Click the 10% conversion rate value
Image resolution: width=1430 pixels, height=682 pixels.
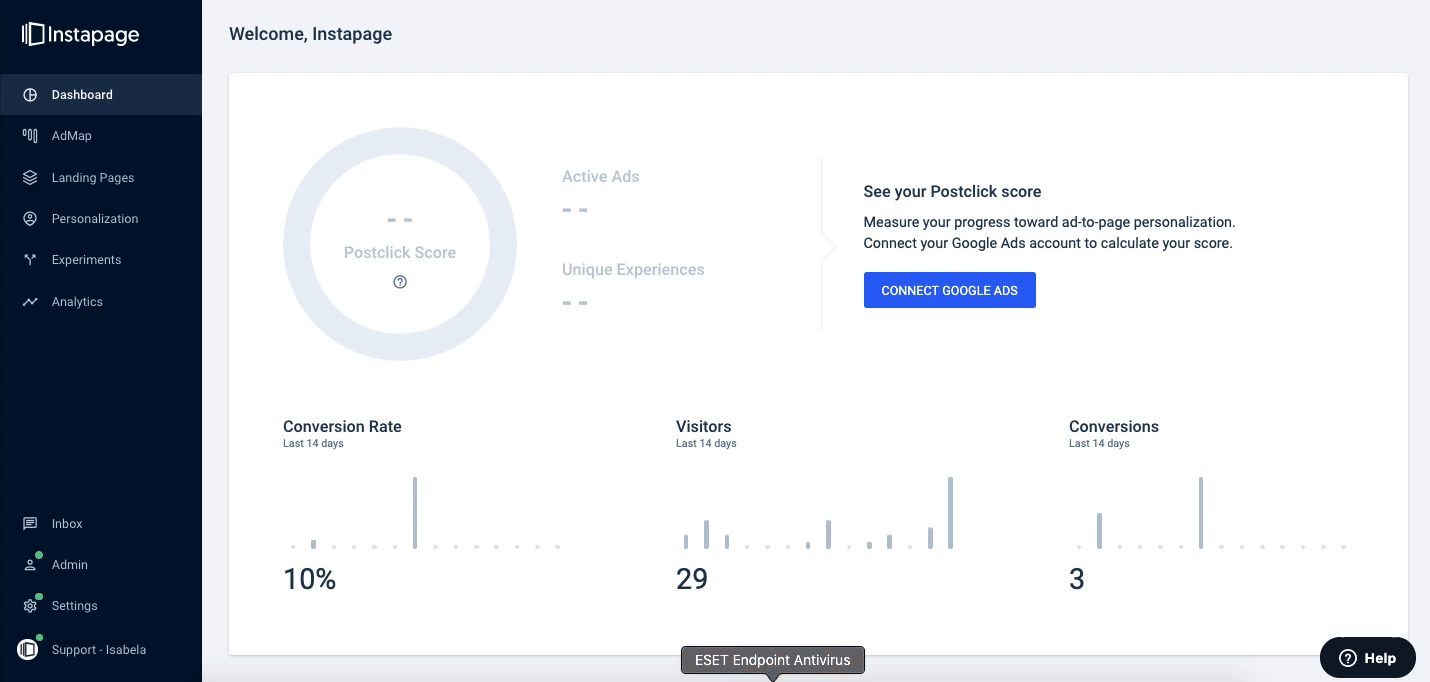coord(310,579)
